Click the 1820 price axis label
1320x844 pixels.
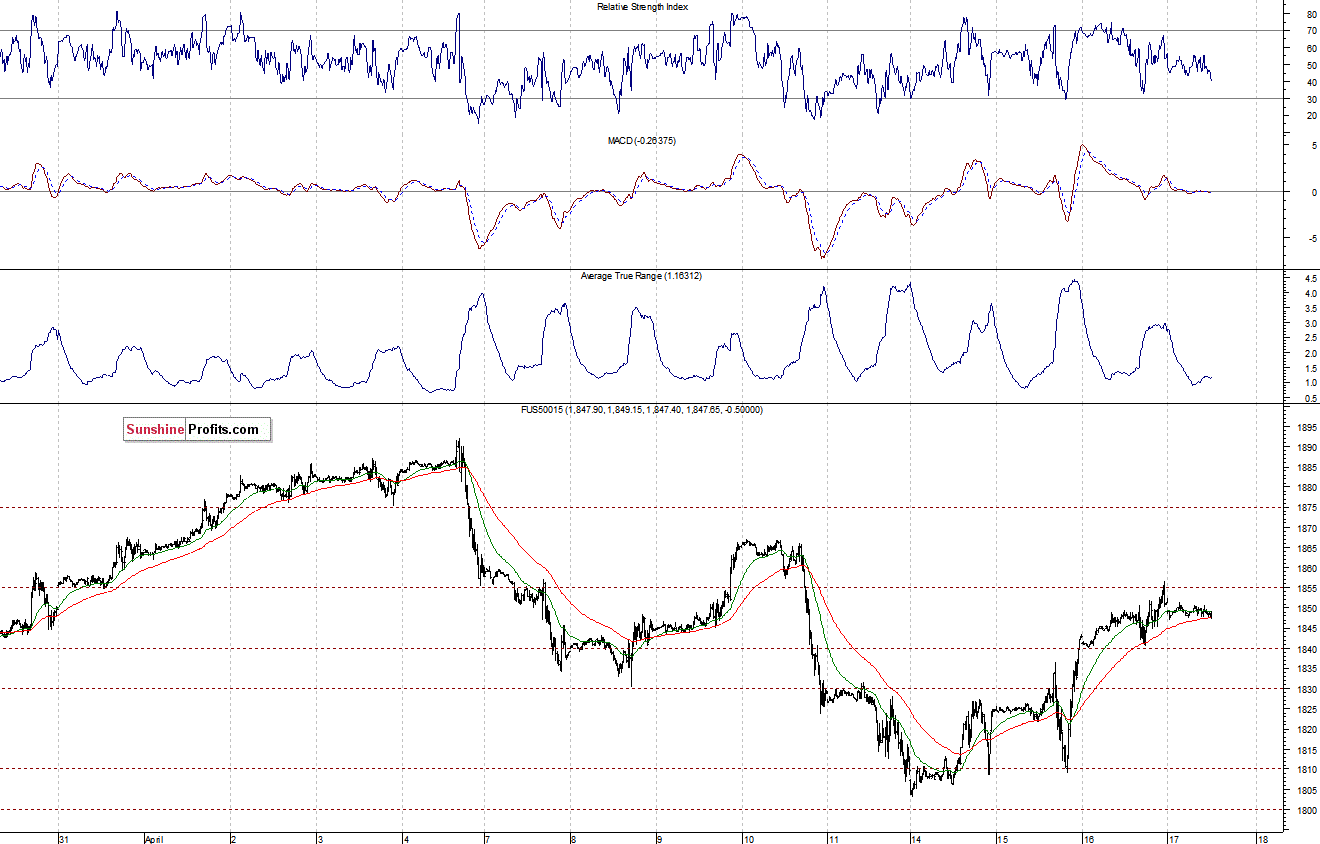1306,729
